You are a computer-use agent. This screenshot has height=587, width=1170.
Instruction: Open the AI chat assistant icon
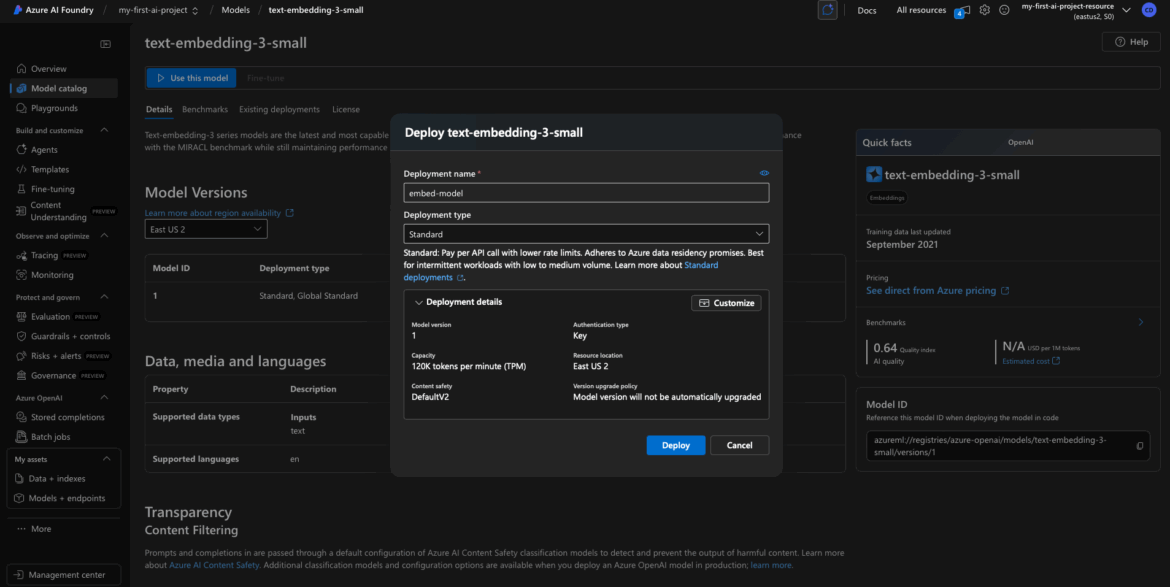[x=827, y=10]
